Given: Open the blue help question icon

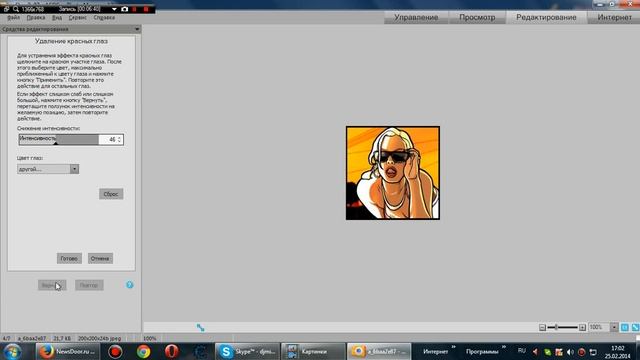Looking at the screenshot, I should pos(130,285).
